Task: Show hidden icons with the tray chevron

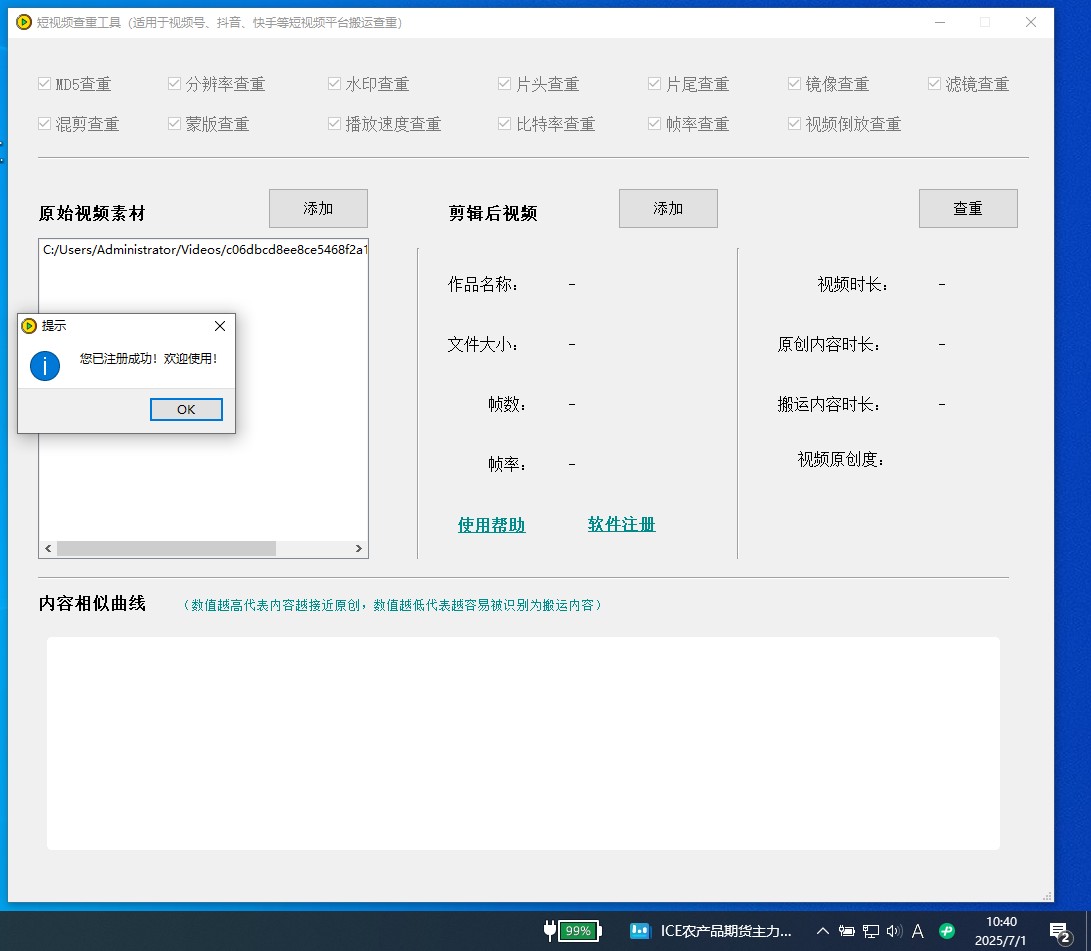Action: click(822, 931)
